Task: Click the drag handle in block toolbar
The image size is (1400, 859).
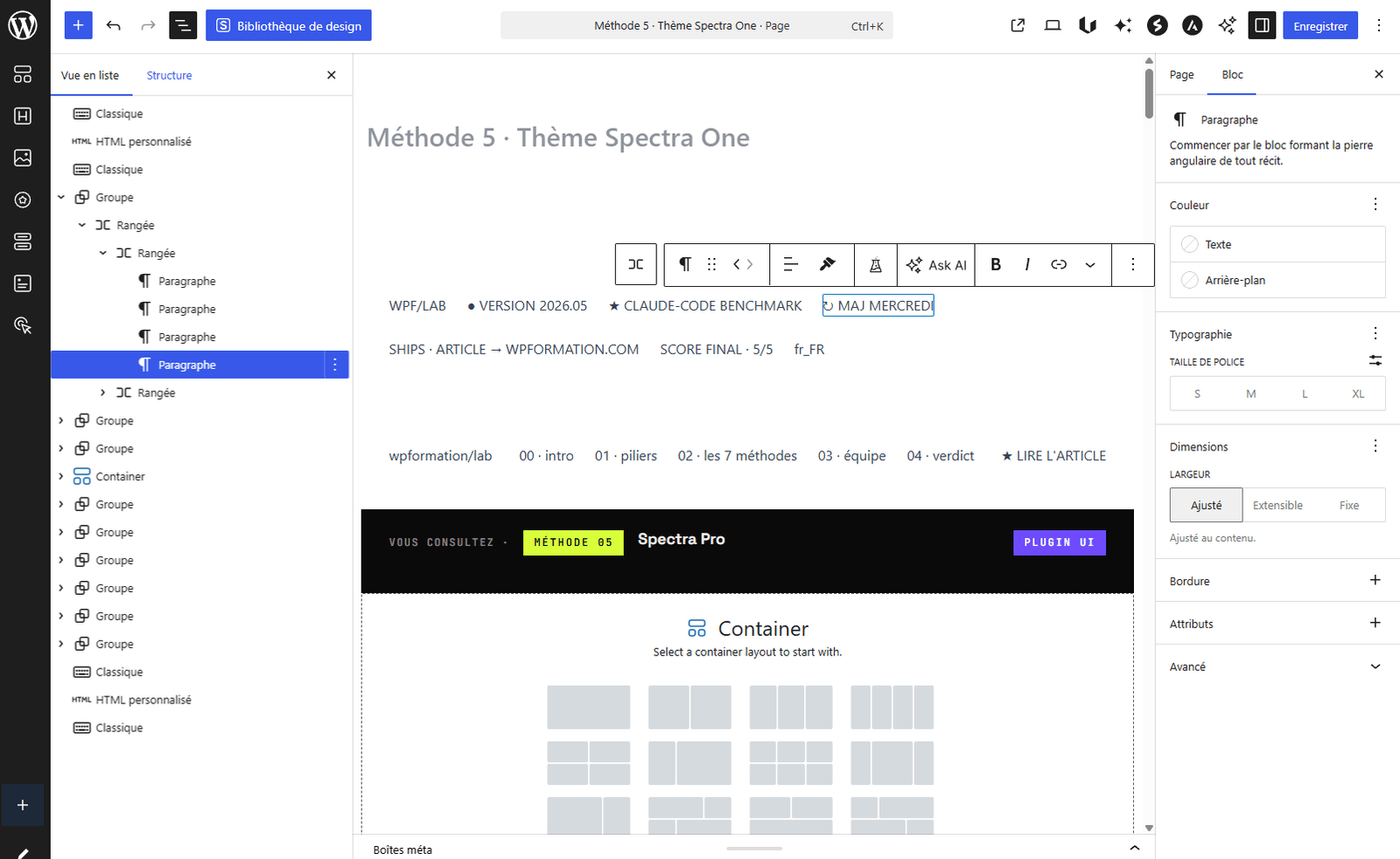Action: point(712,264)
